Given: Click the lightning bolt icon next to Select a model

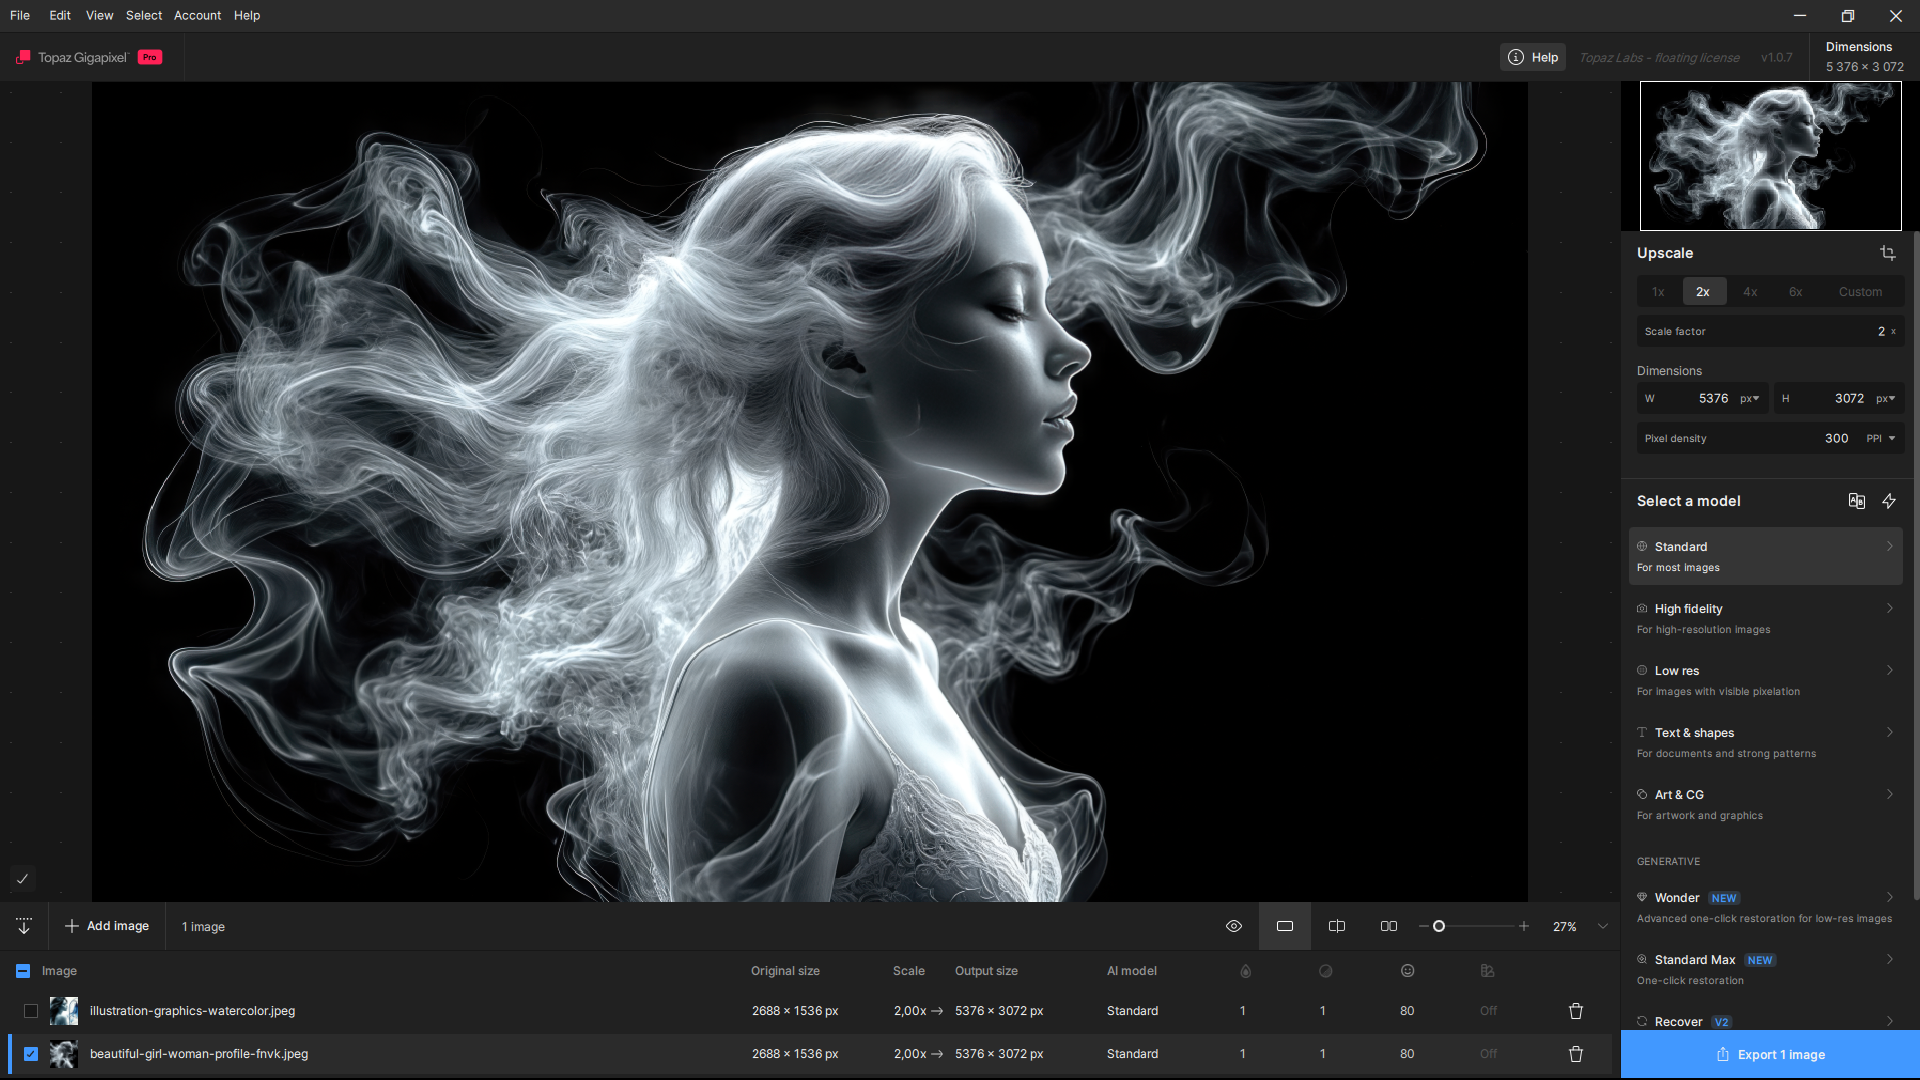Looking at the screenshot, I should tap(1889, 501).
